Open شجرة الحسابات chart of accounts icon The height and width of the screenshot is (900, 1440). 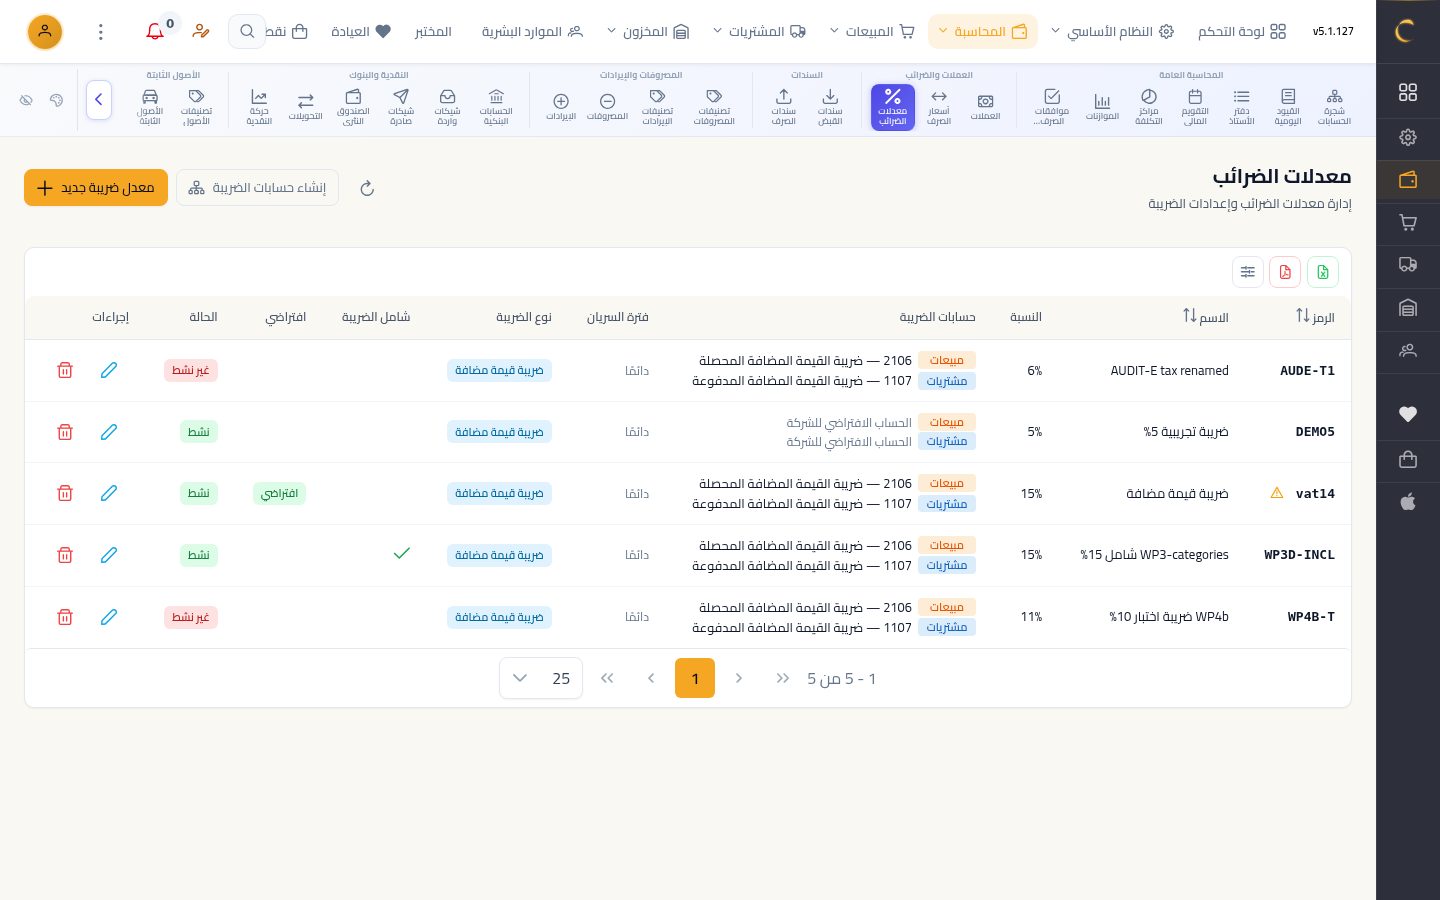coord(1334,106)
